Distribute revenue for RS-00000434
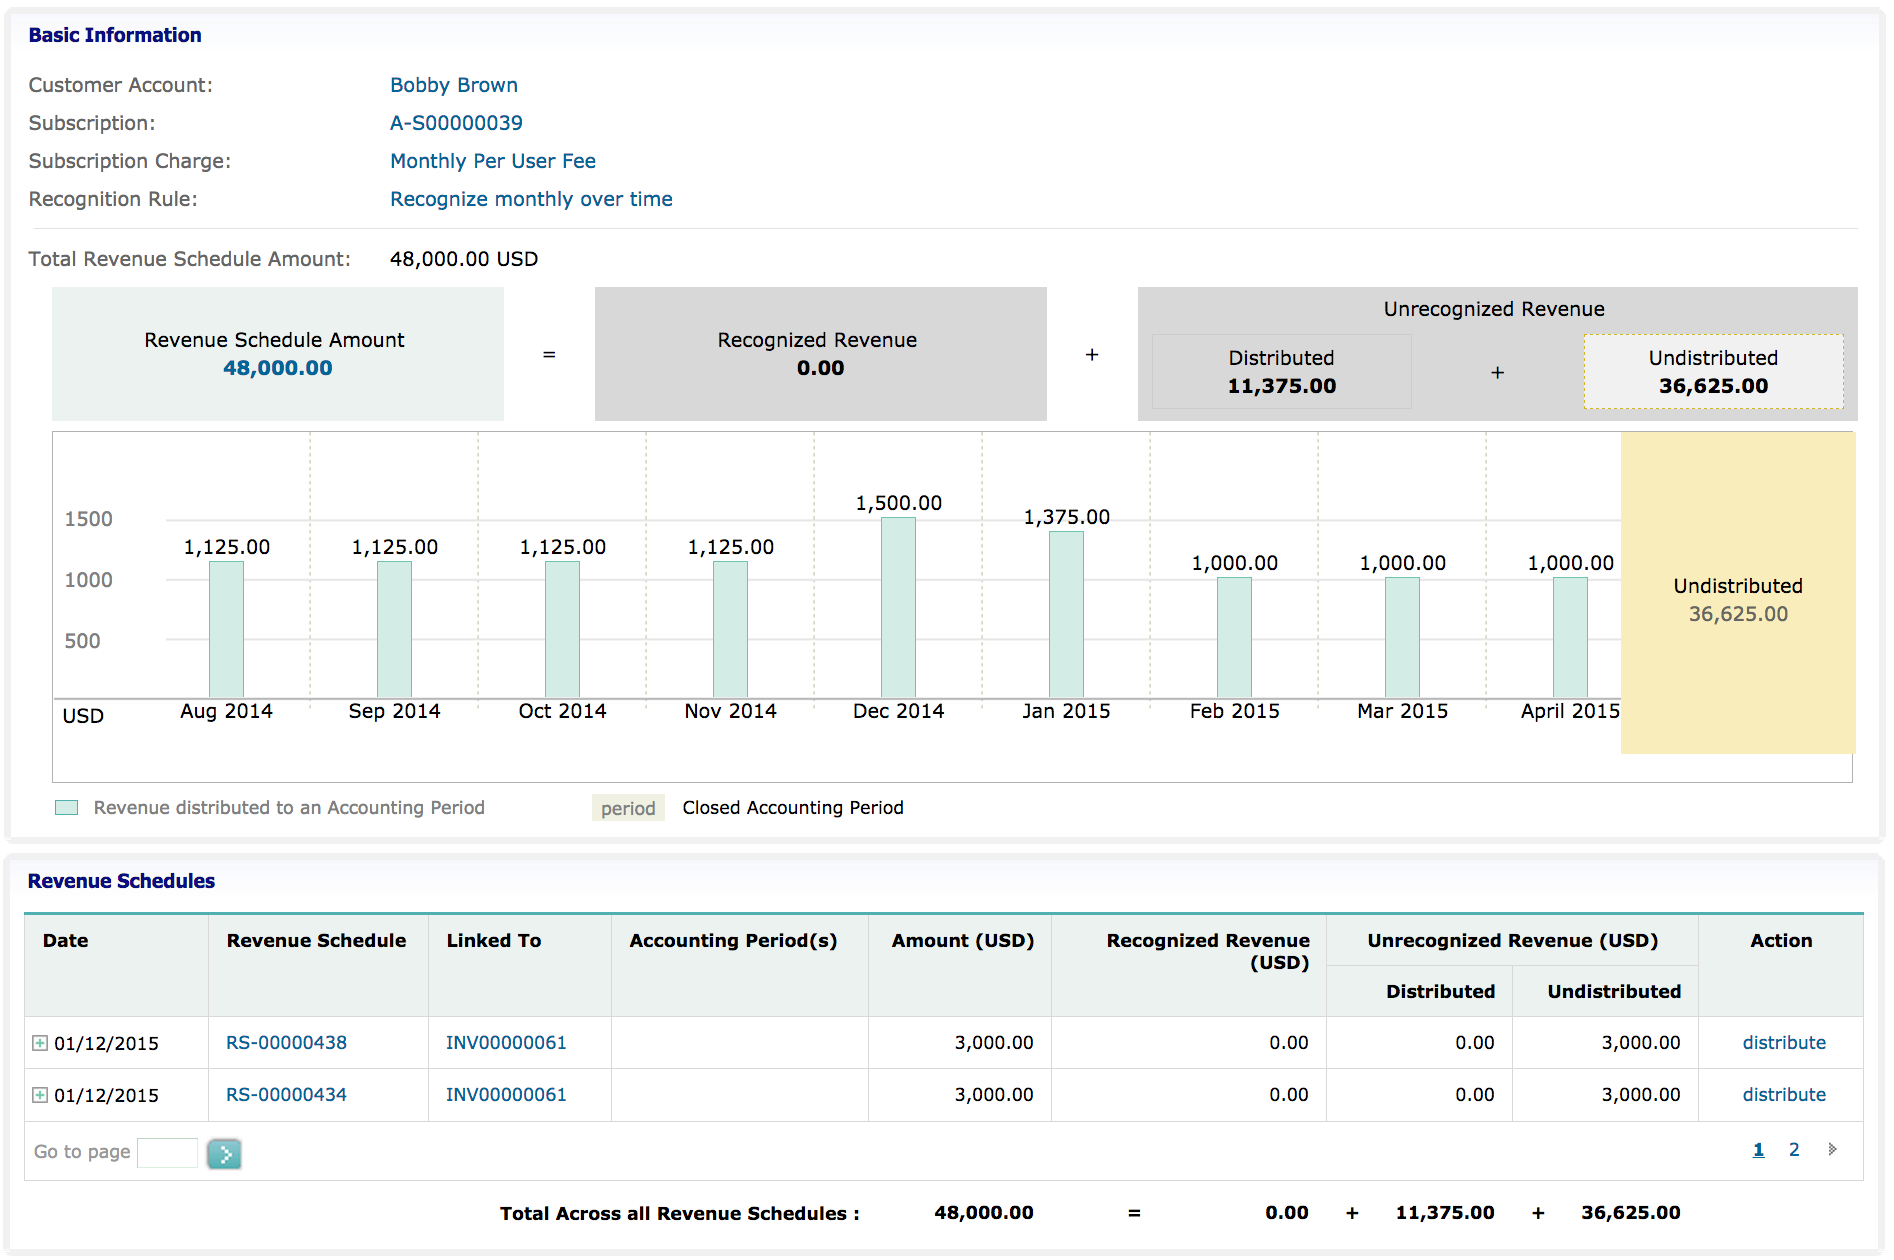The height and width of the screenshot is (1260, 1894). click(x=1783, y=1095)
